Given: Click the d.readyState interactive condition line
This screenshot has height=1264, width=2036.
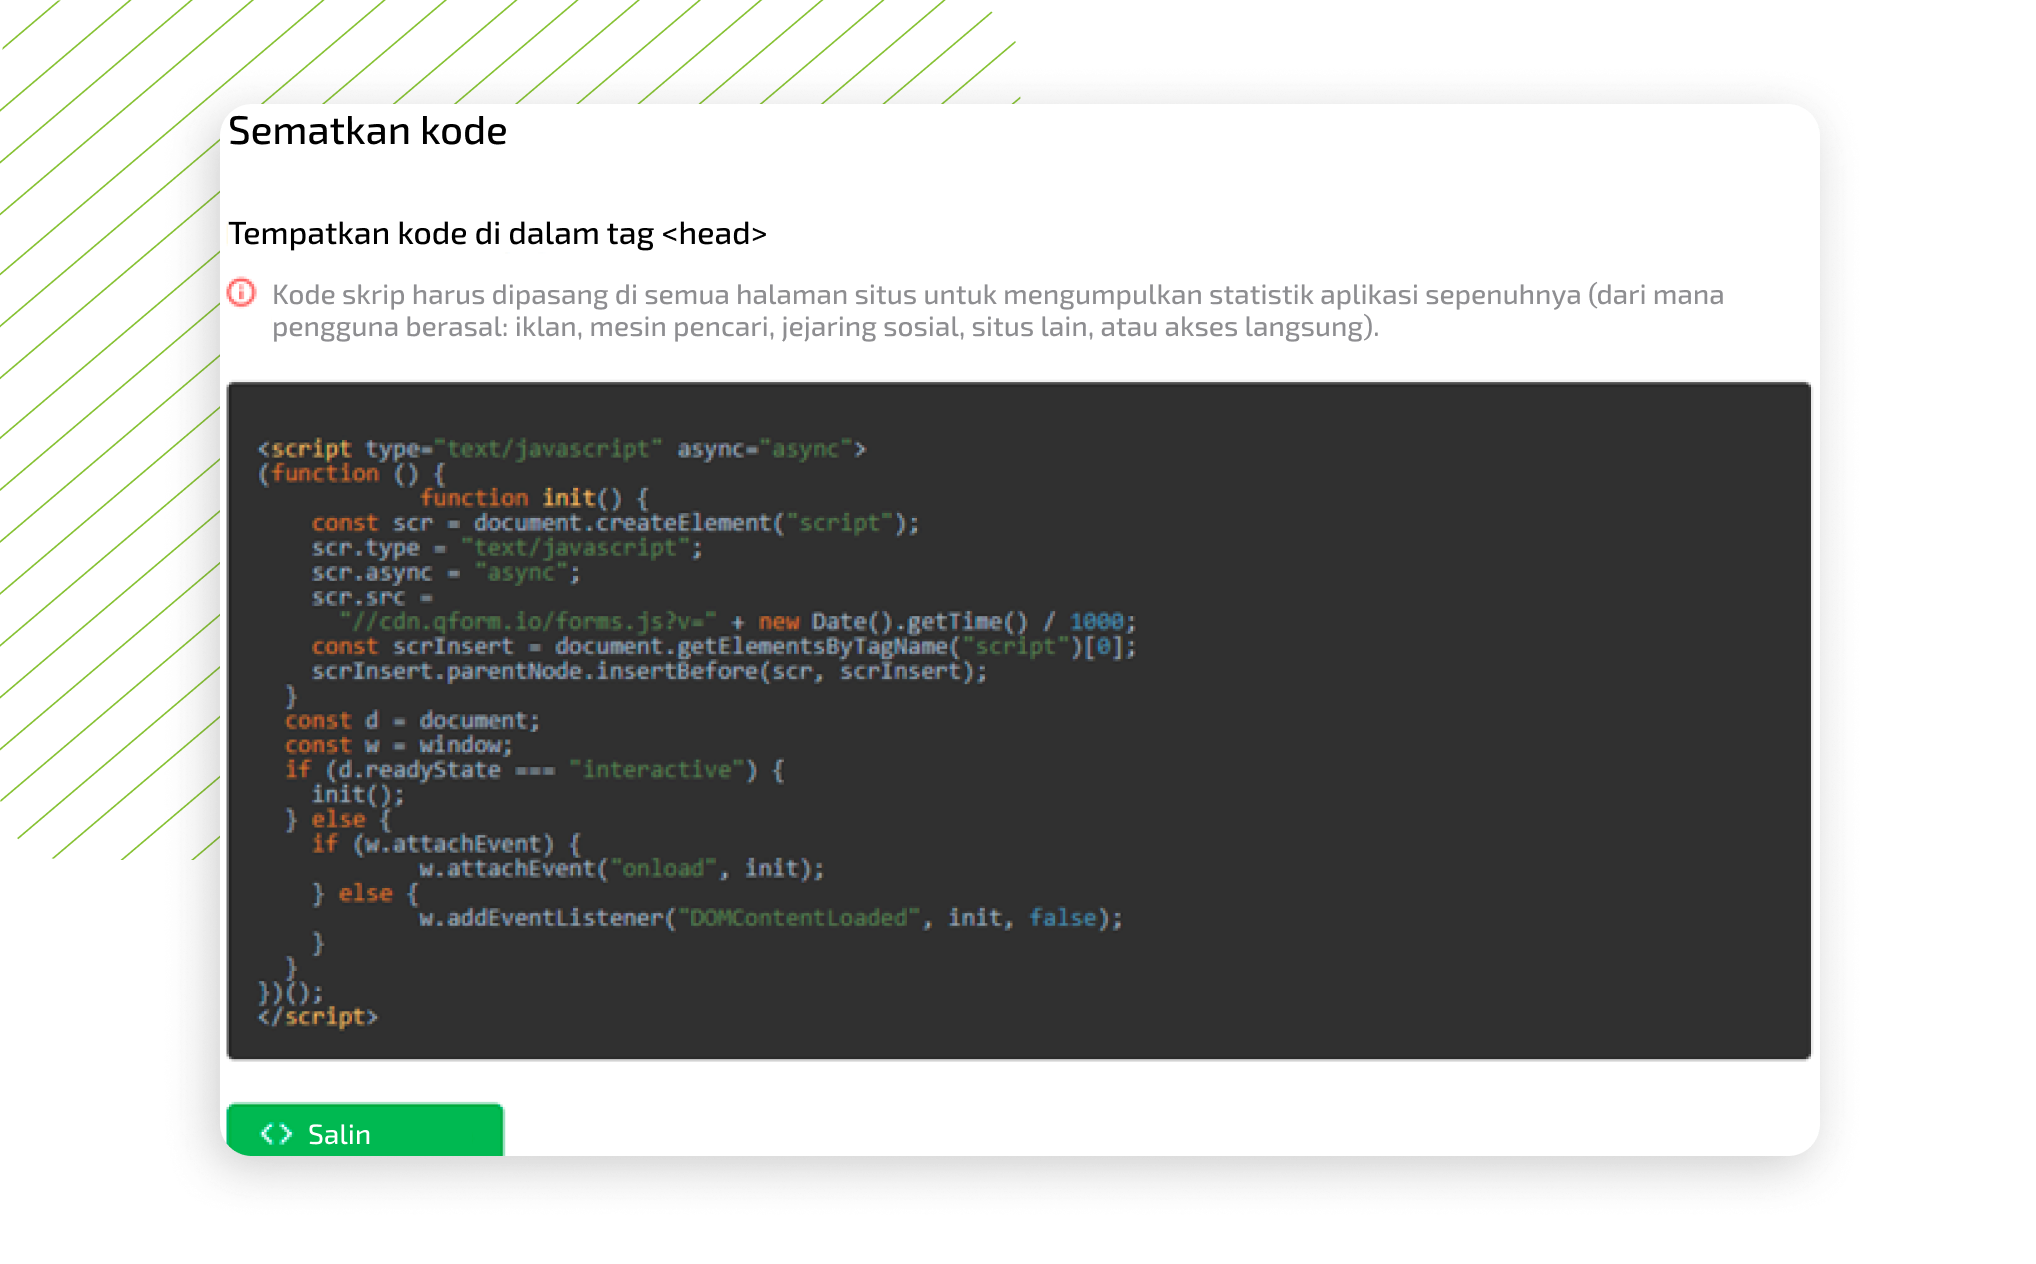Looking at the screenshot, I should [534, 770].
